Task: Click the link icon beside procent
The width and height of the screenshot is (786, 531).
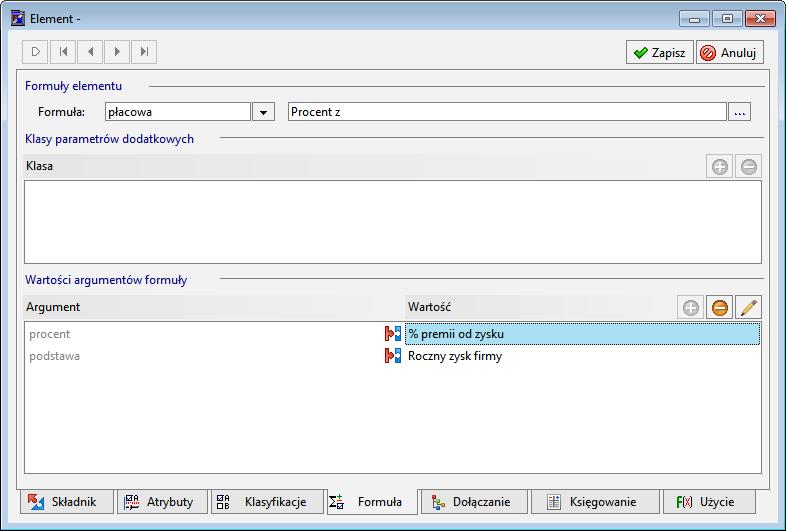Action: [x=393, y=334]
